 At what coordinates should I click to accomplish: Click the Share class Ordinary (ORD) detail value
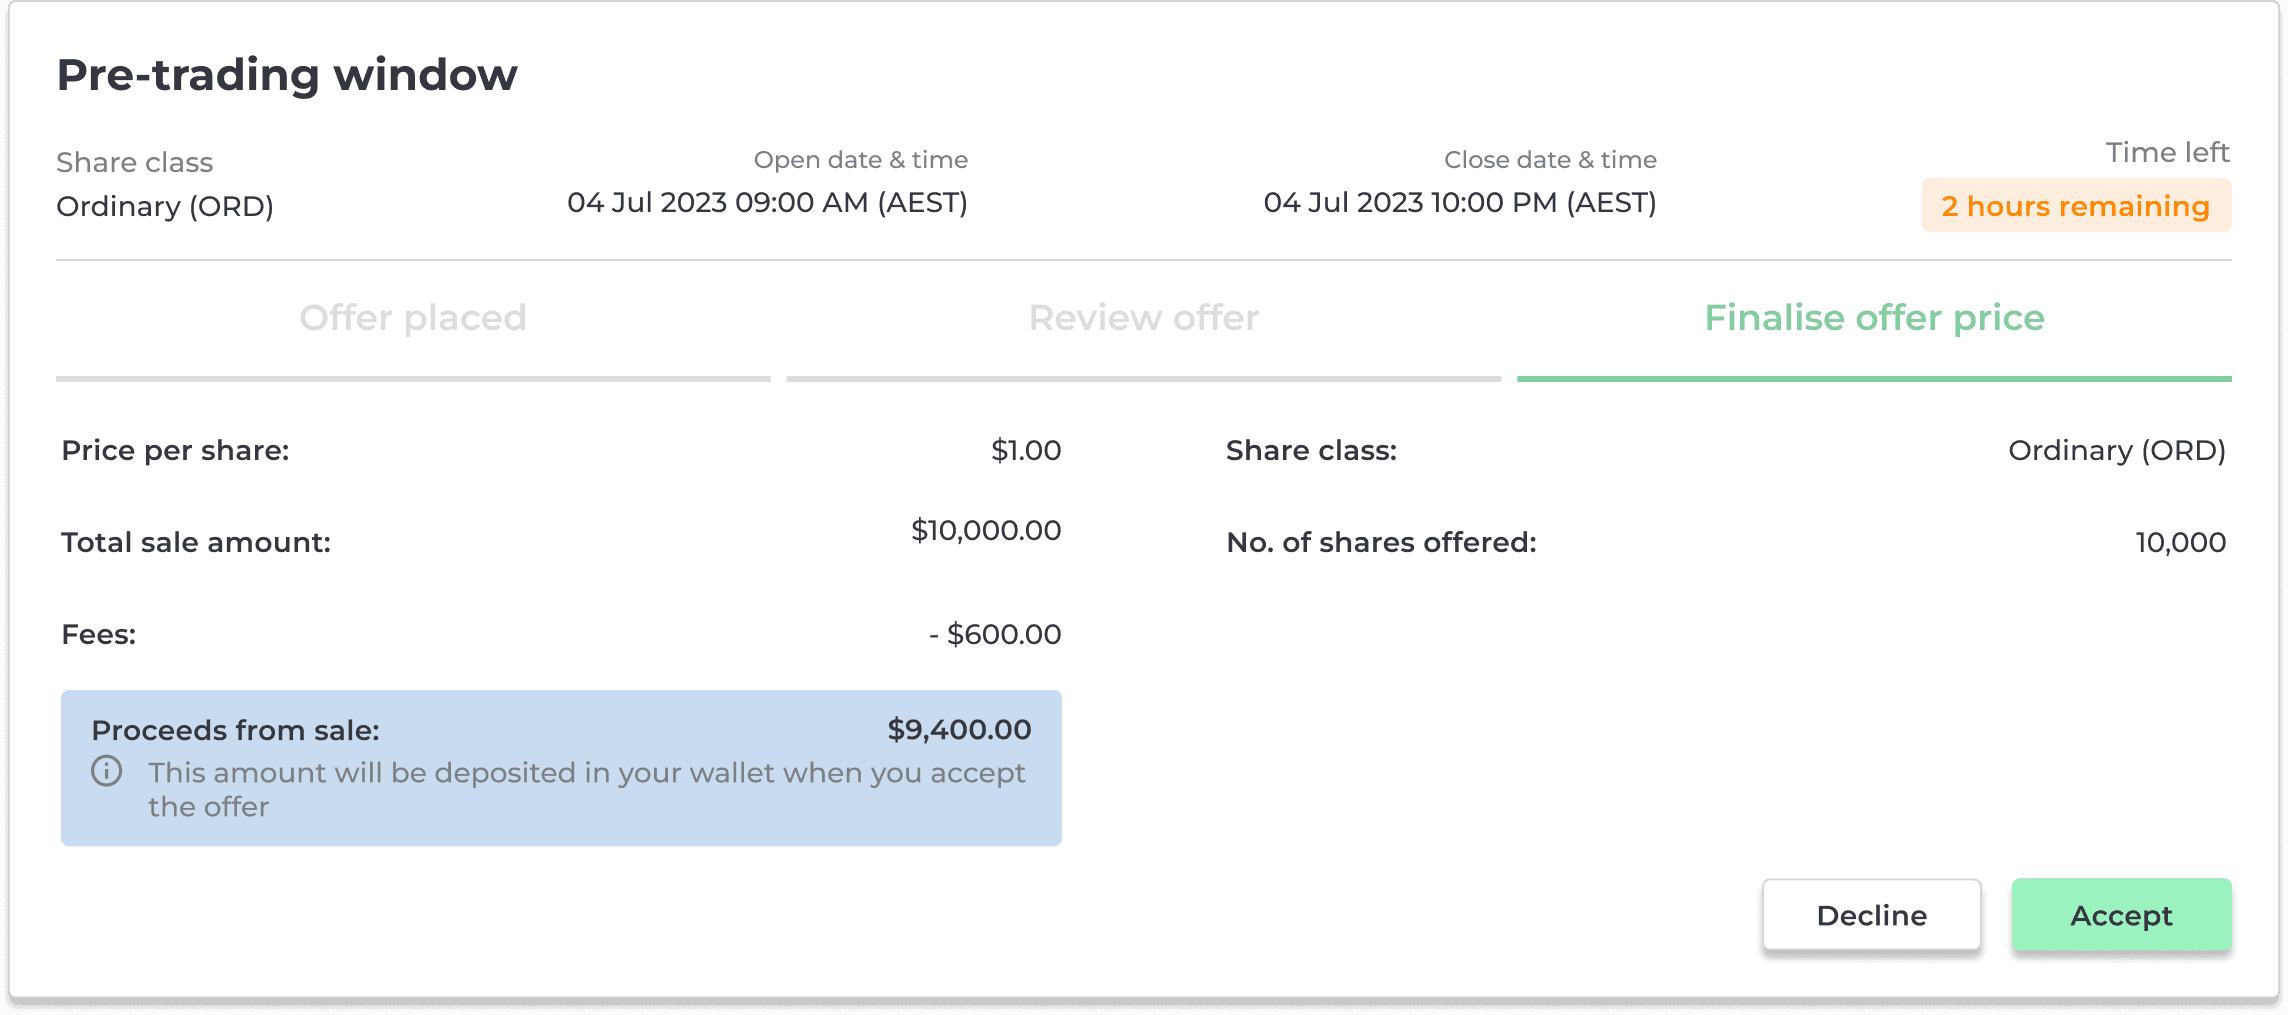(x=2117, y=450)
